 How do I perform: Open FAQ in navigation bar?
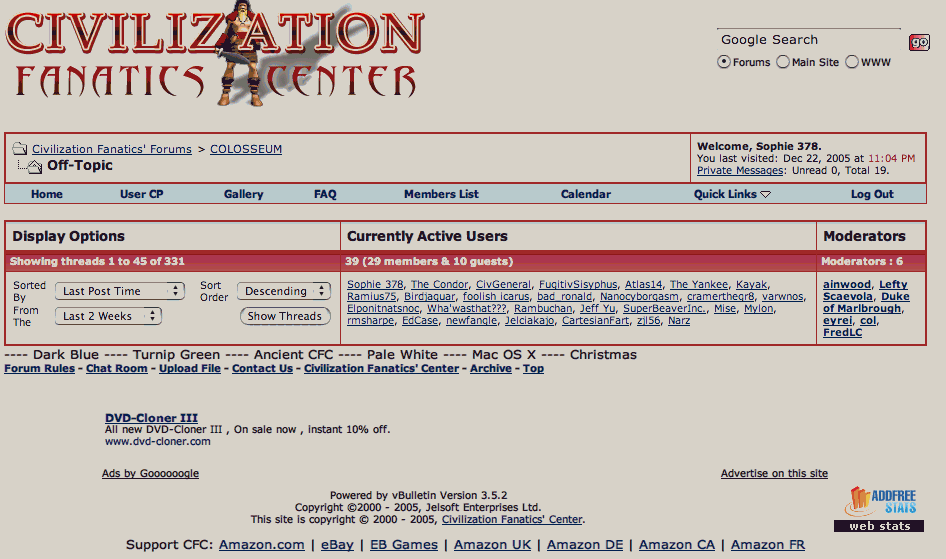pyautogui.click(x=325, y=194)
